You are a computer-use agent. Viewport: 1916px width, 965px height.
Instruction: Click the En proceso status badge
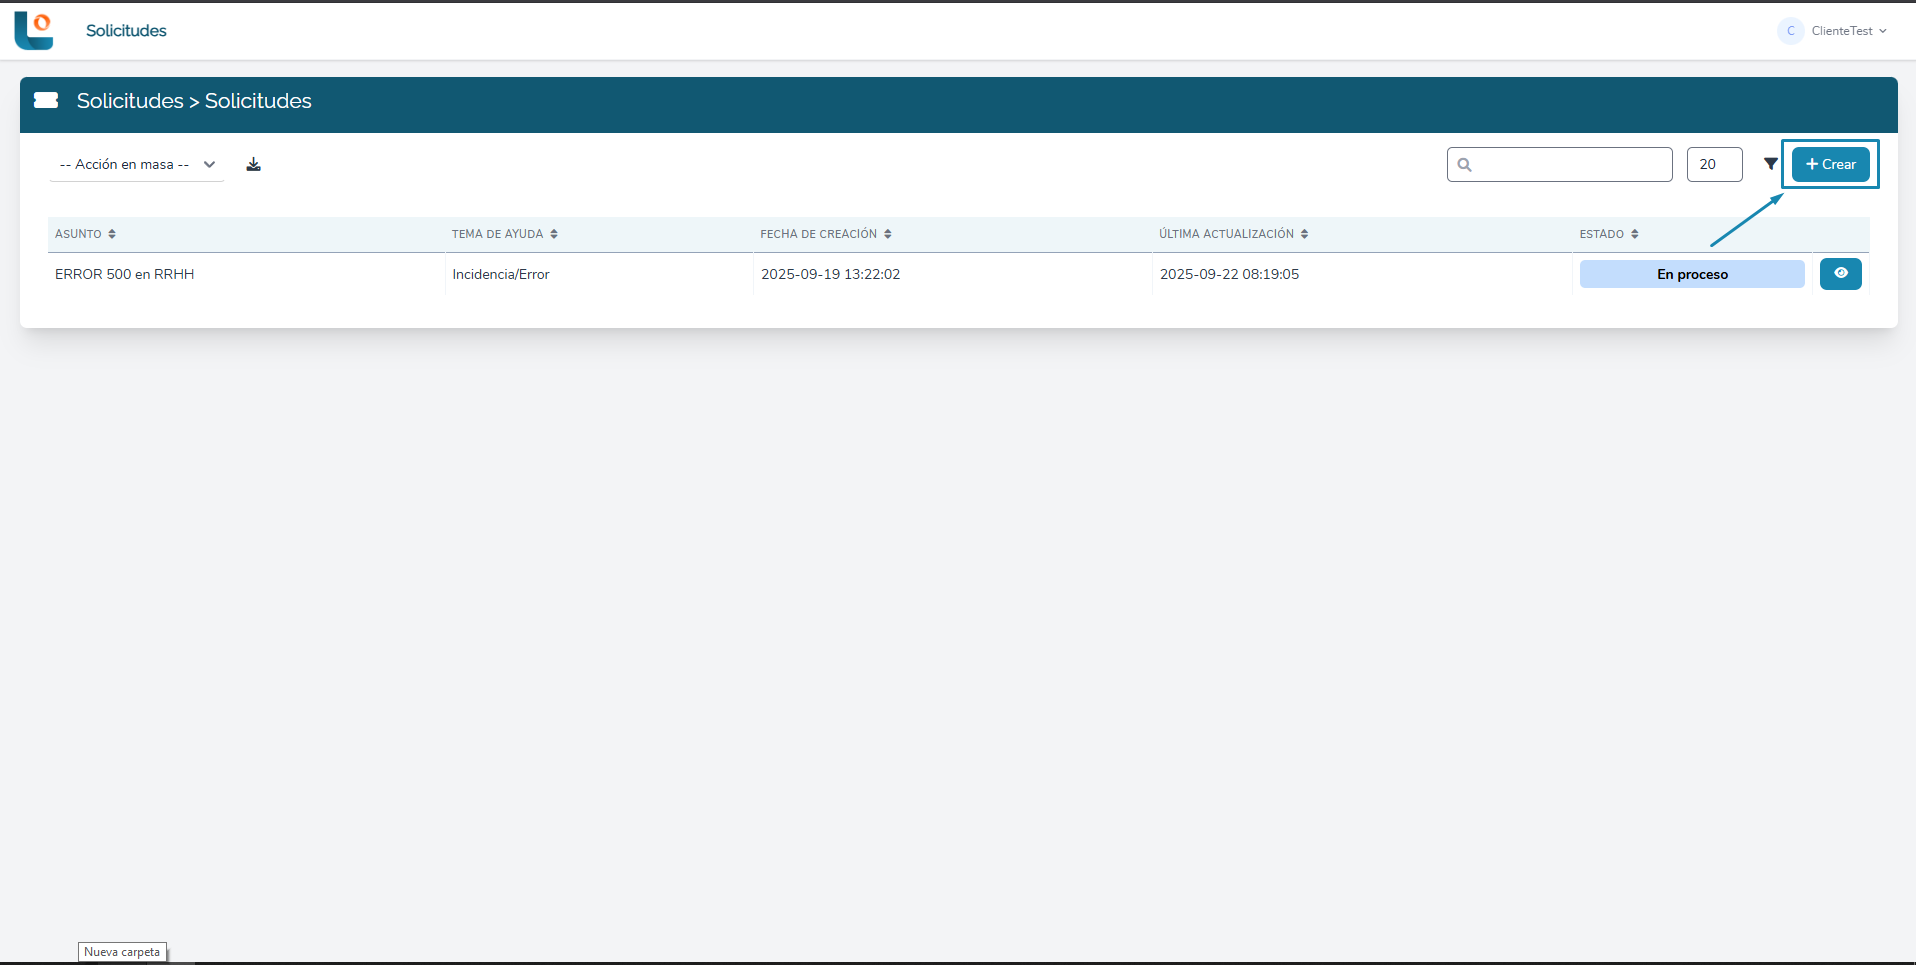[1691, 274]
